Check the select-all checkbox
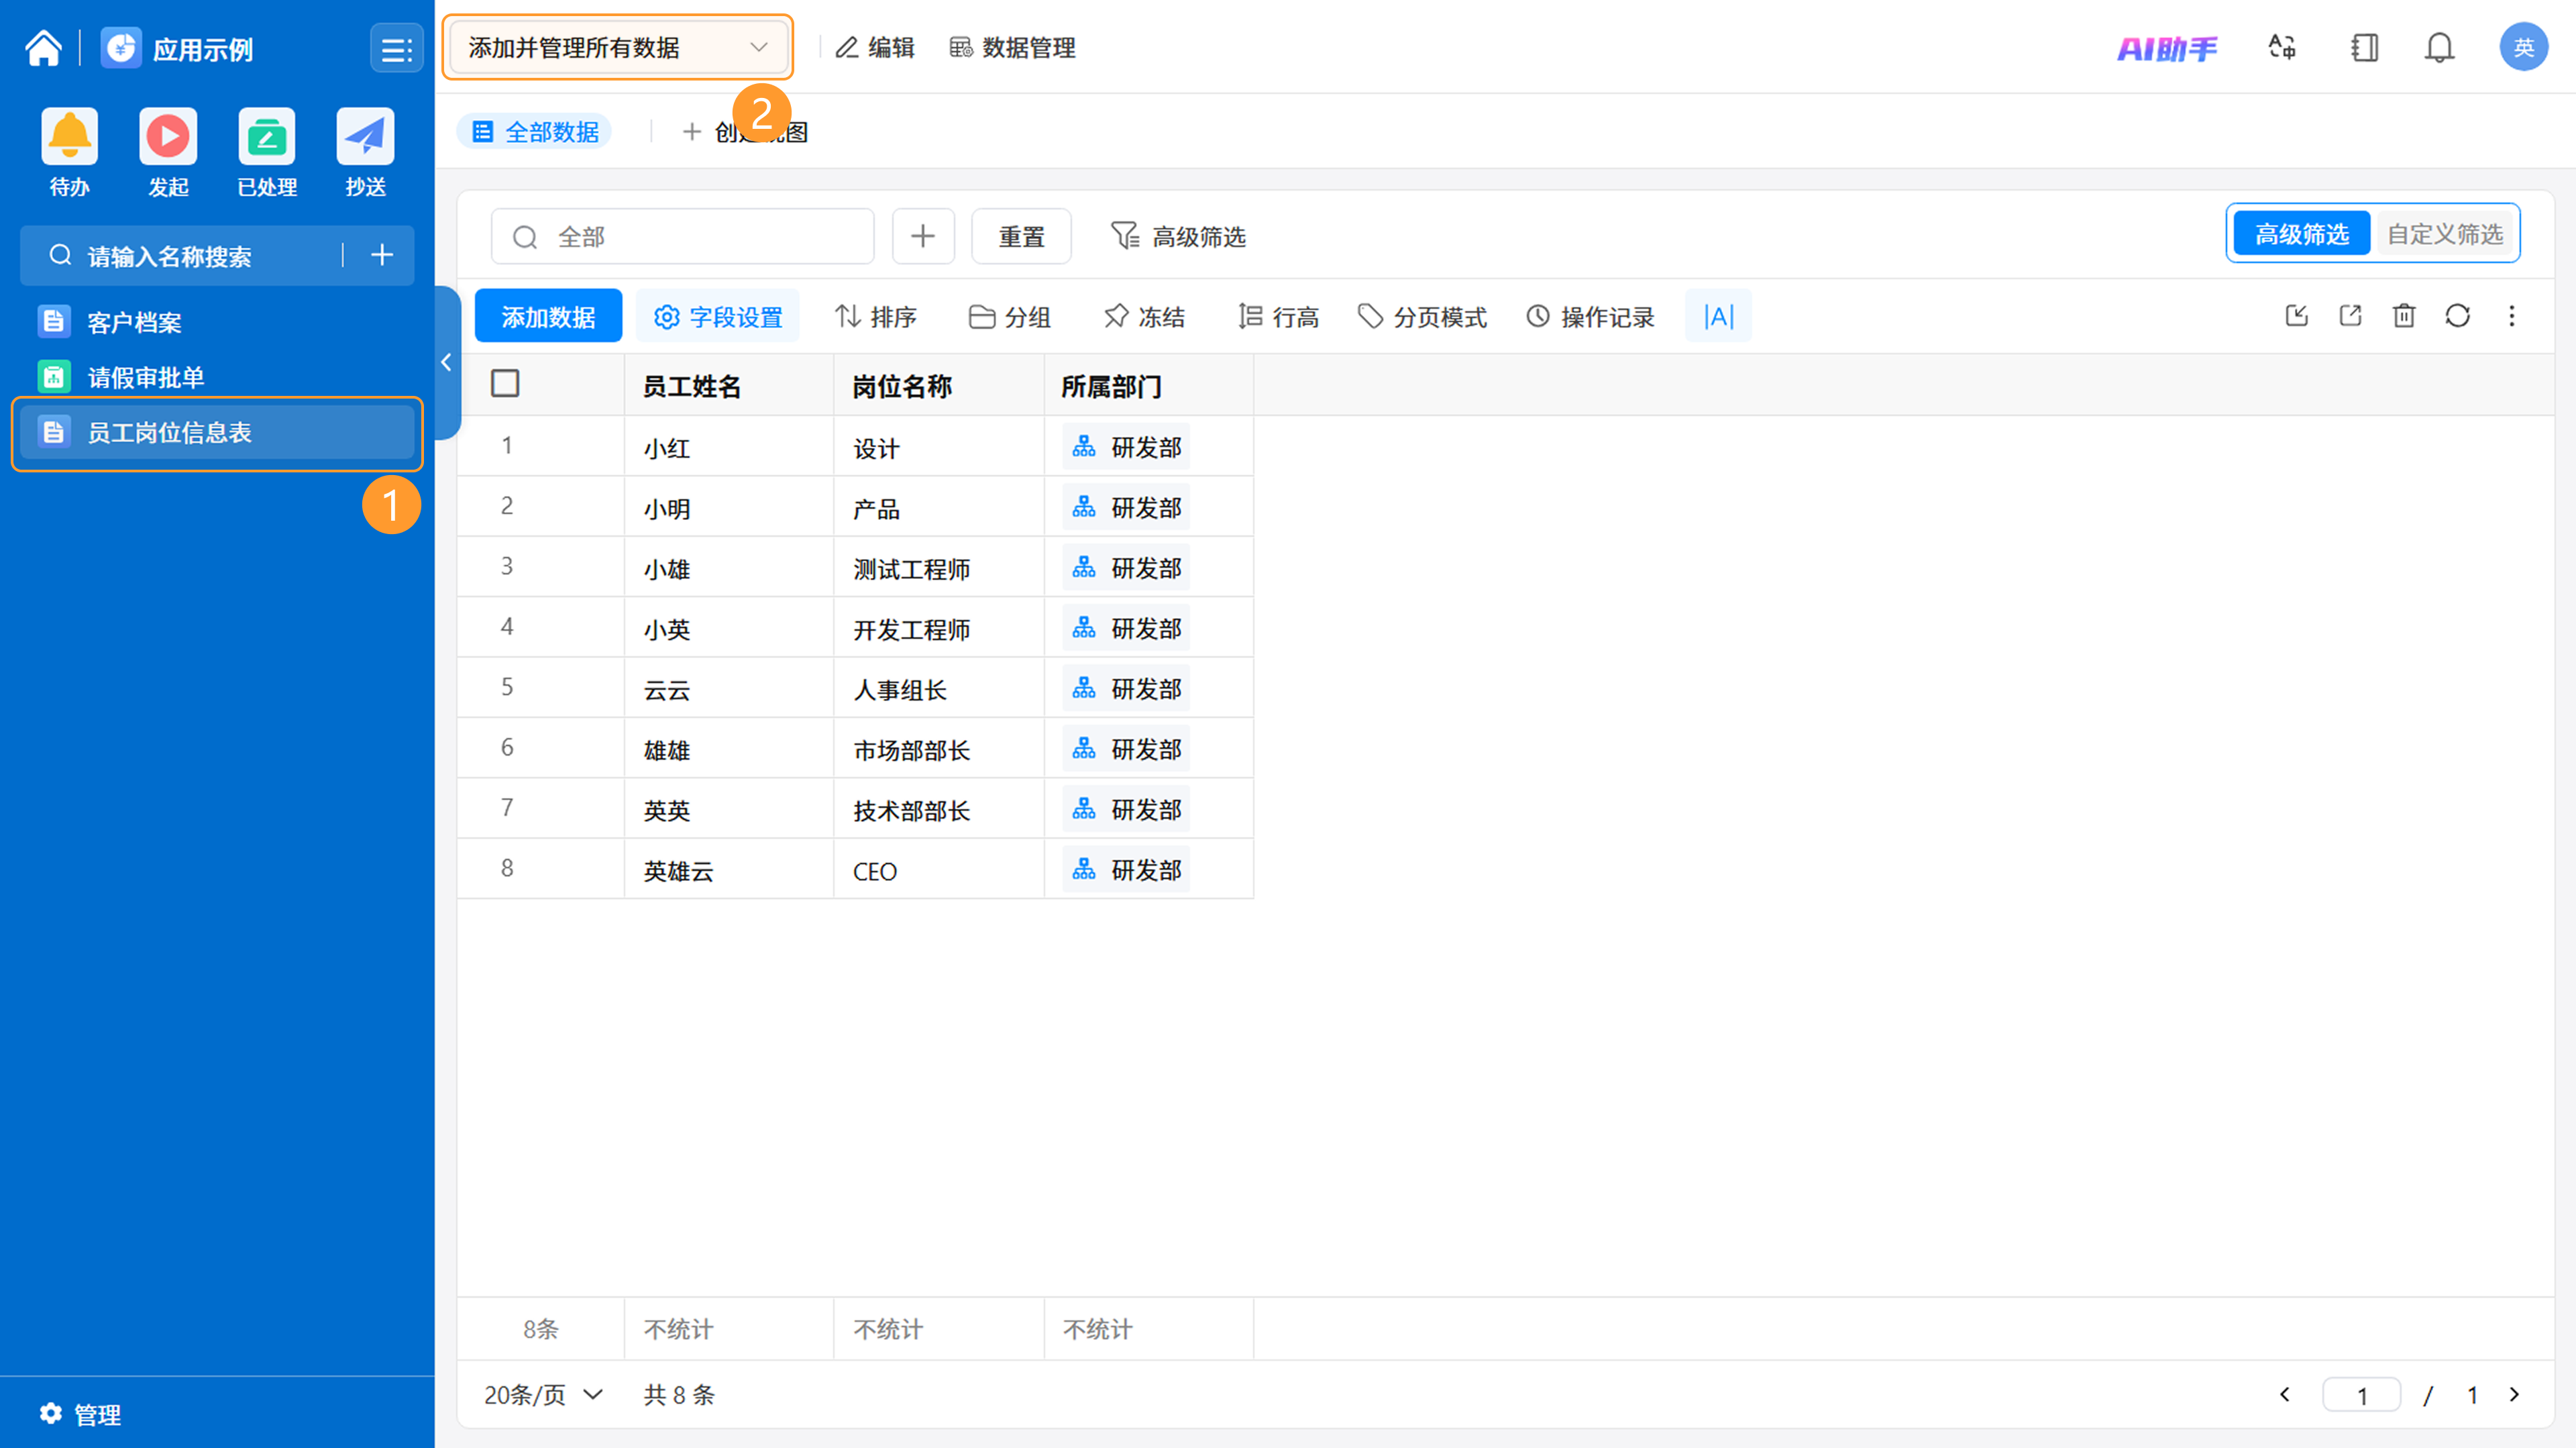The image size is (2576, 1448). click(505, 383)
